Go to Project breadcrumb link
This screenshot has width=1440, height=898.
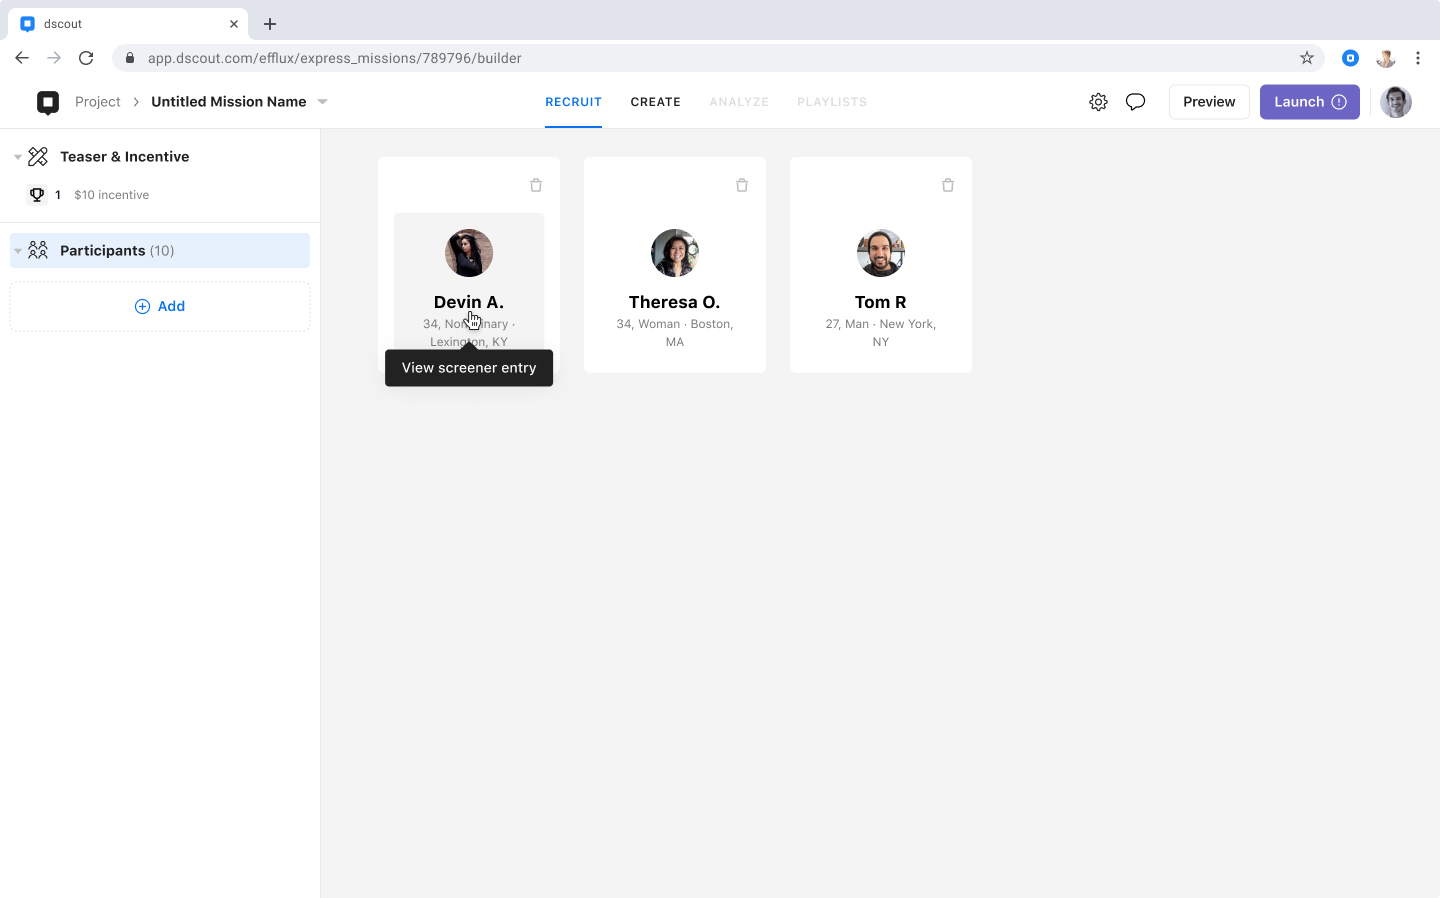click(97, 102)
